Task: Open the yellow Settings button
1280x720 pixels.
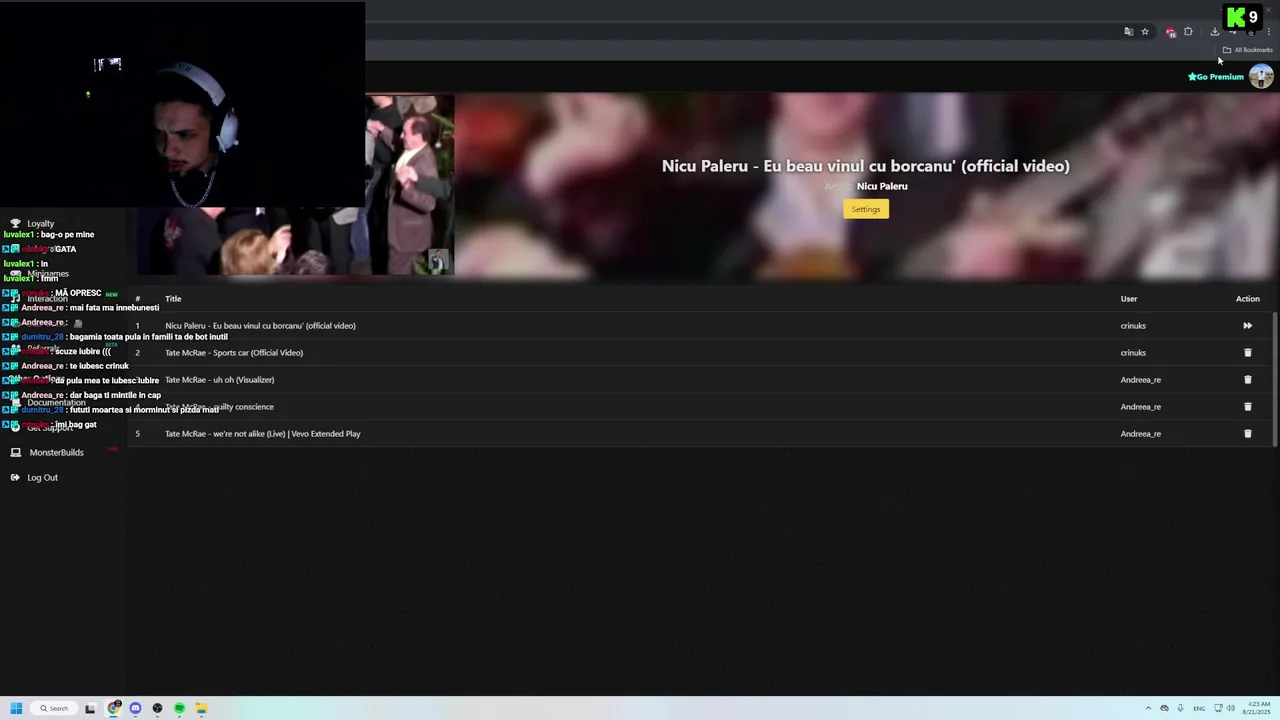Action: coord(866,209)
